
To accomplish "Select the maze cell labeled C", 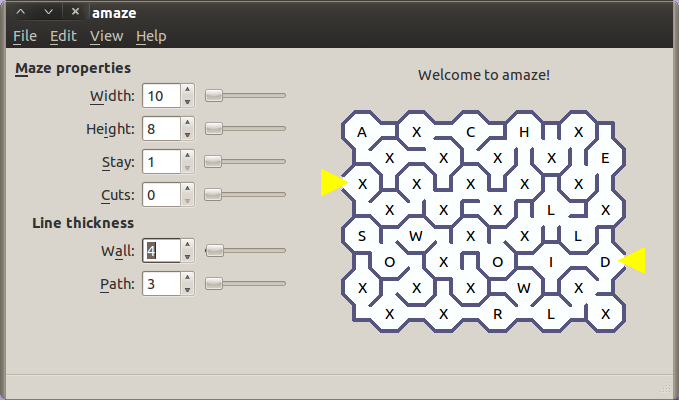I will (x=470, y=132).
